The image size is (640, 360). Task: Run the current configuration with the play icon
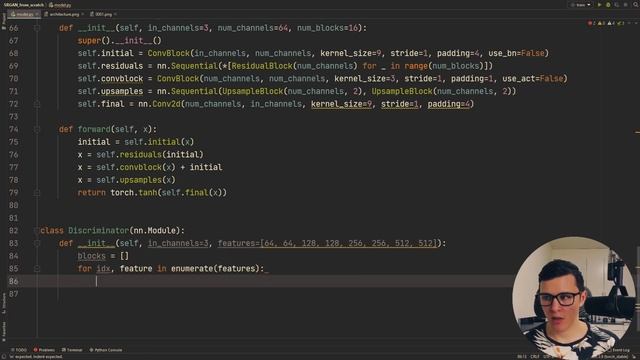(599, 4)
